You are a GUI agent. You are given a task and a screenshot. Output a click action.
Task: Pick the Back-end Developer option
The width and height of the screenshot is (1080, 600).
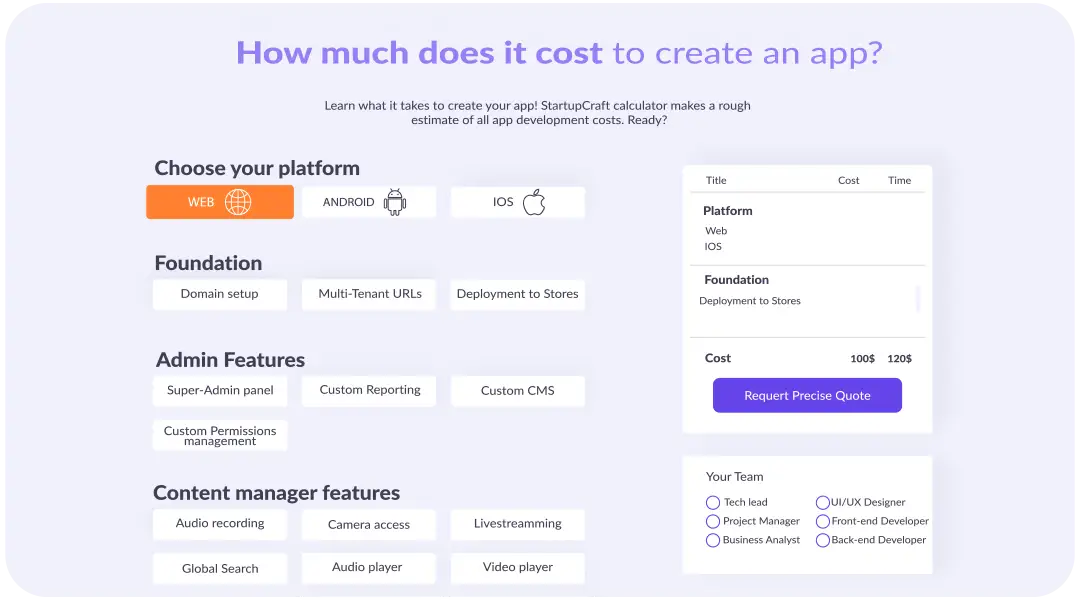pyautogui.click(x=823, y=540)
